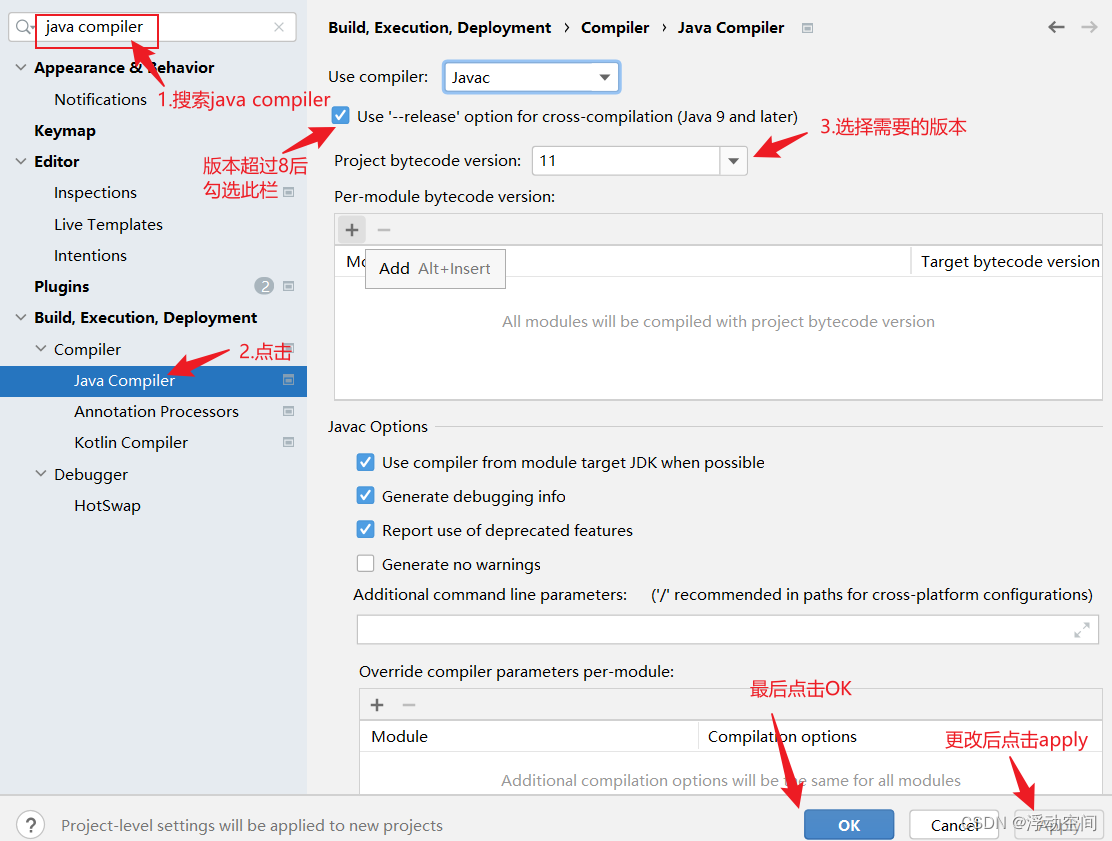Remove per-module compiler parameter override

click(408, 705)
